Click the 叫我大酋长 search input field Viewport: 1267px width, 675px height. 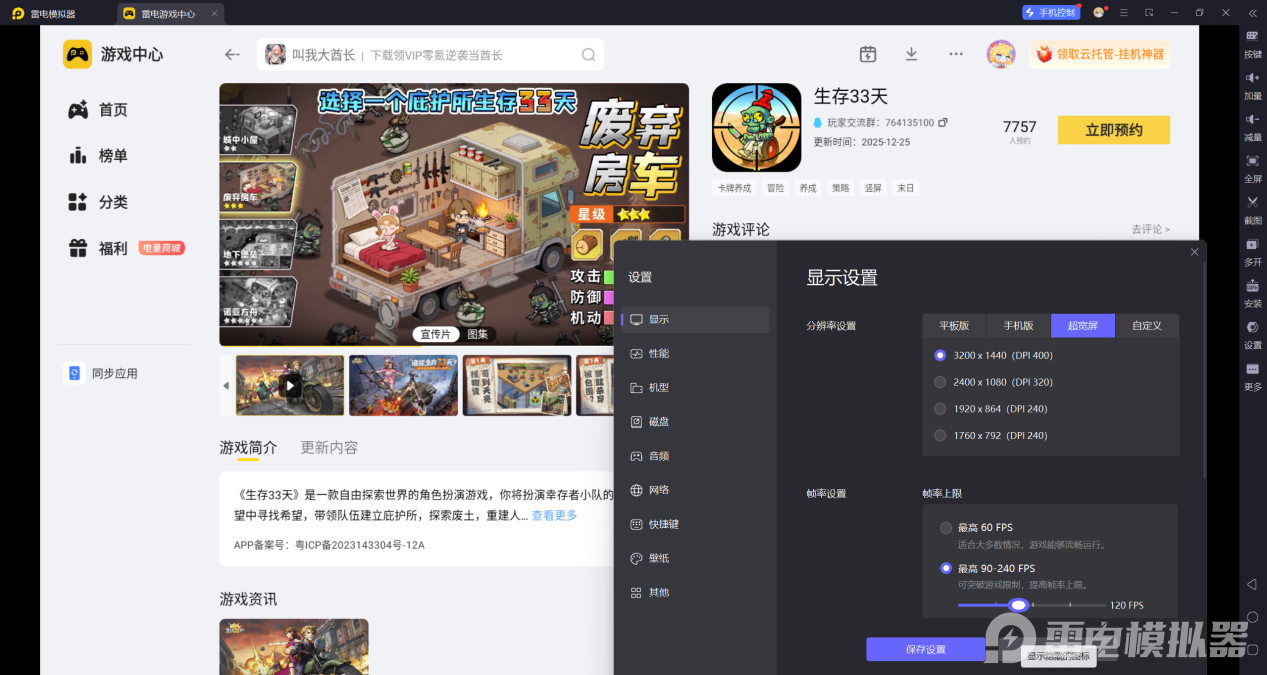[x=430, y=55]
